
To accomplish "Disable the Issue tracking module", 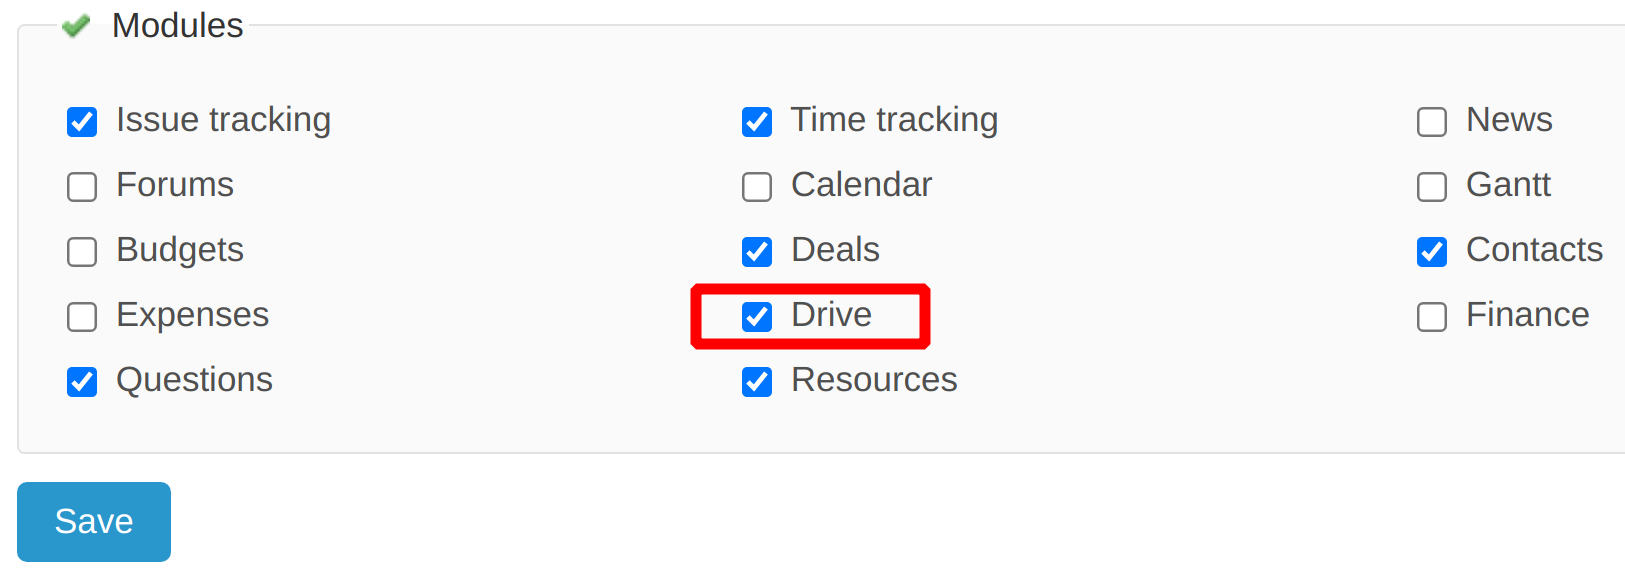I will coord(81,122).
